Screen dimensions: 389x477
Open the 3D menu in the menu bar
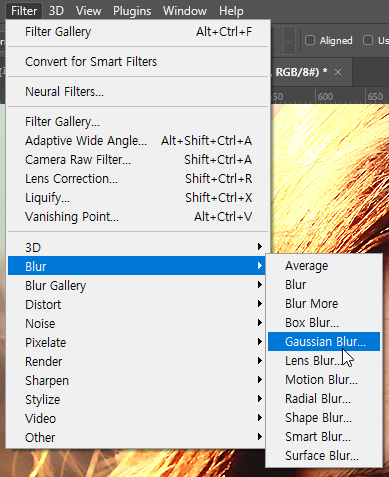tap(56, 11)
